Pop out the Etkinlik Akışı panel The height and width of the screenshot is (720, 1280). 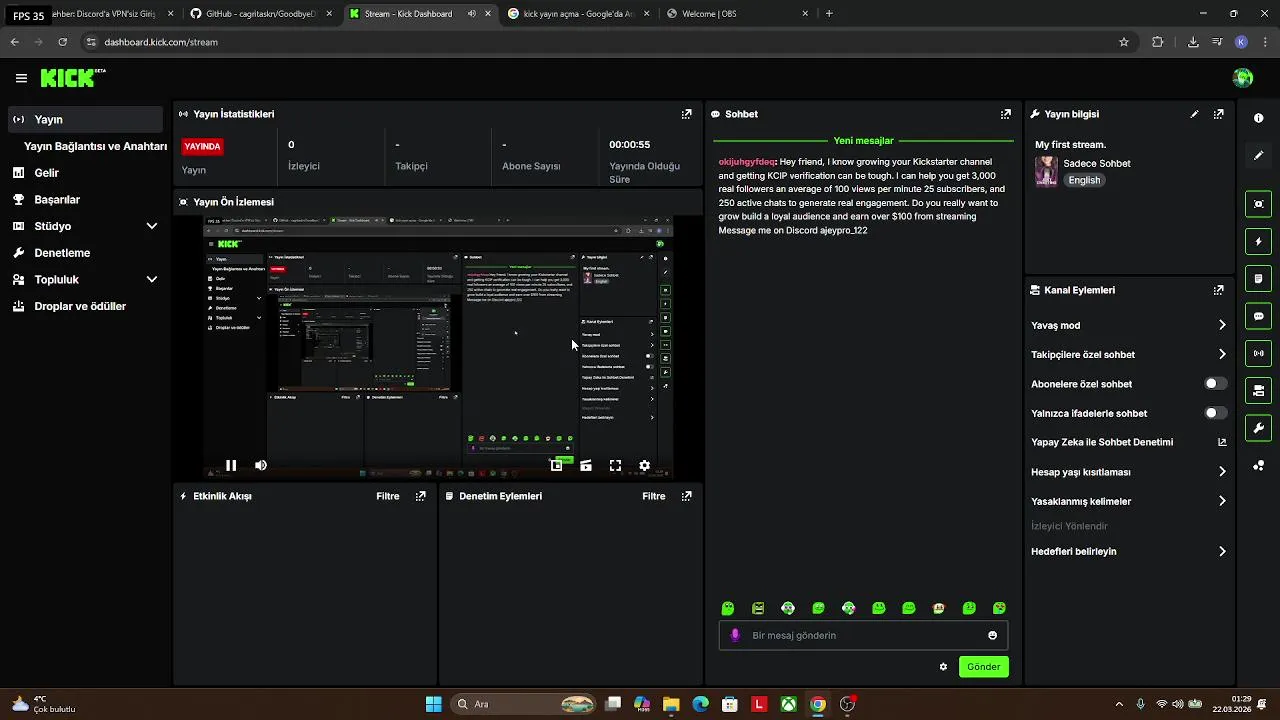pyautogui.click(x=420, y=496)
